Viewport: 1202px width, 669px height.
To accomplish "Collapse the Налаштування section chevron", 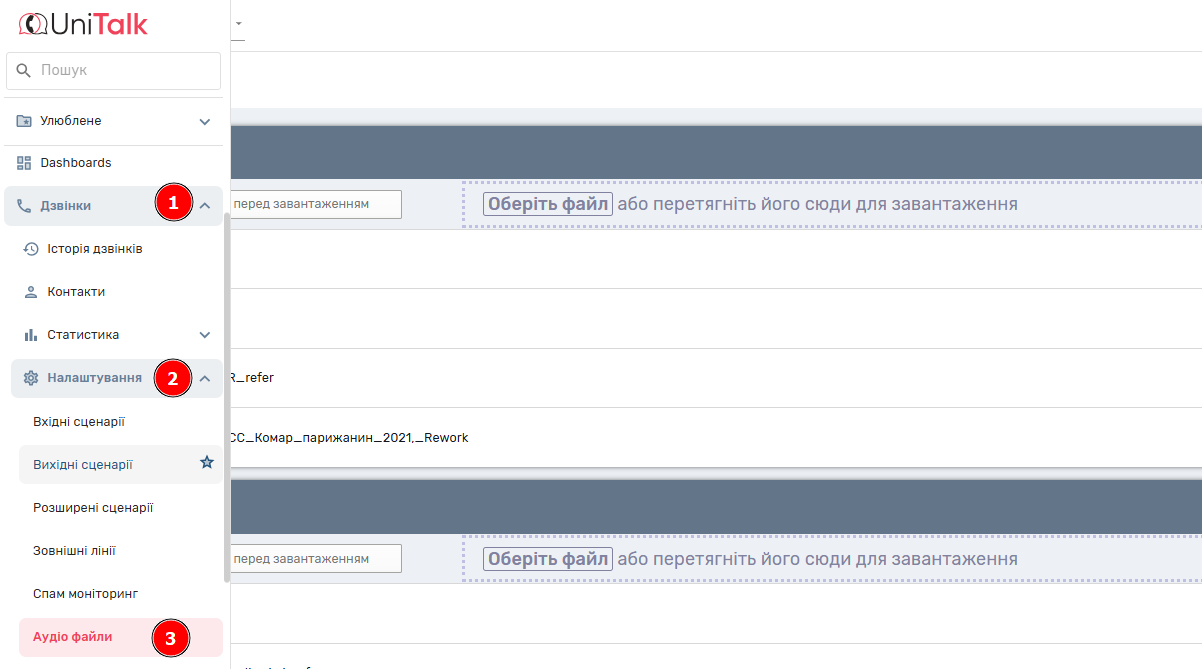I will [x=205, y=378].
